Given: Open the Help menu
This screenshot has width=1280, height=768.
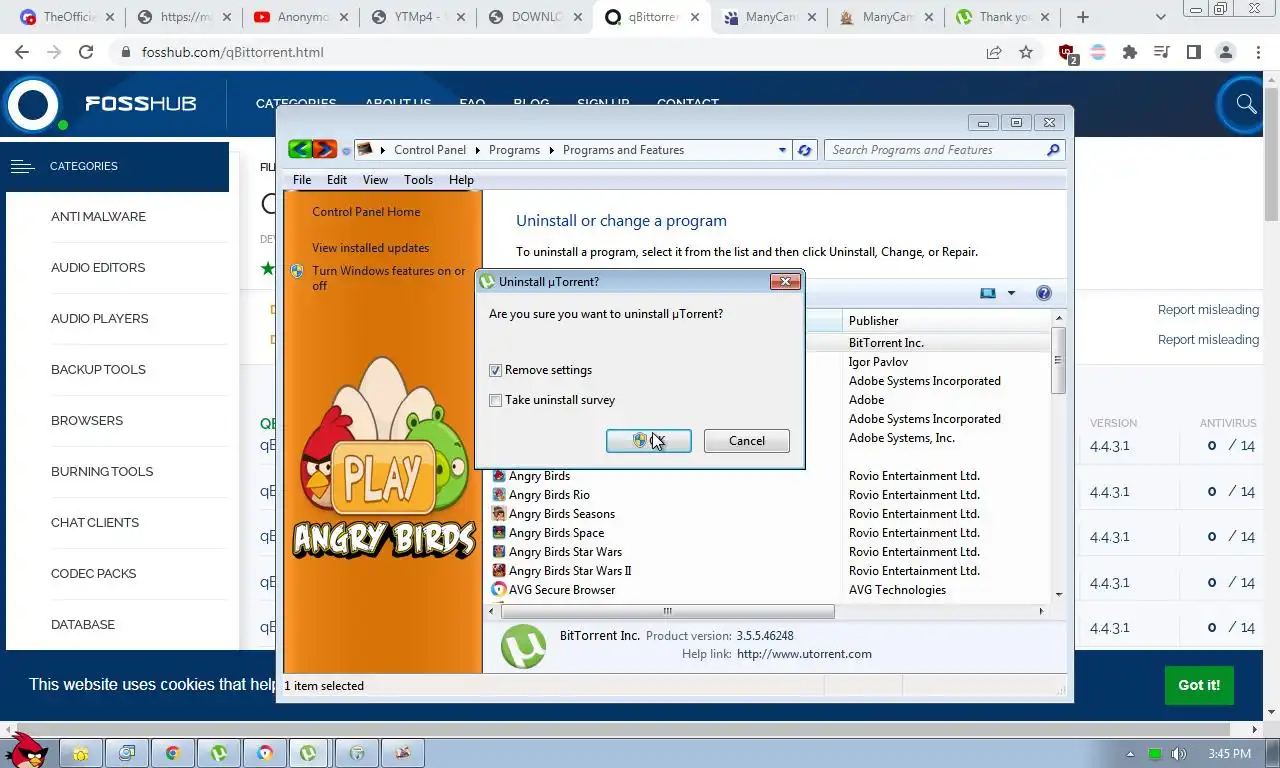Looking at the screenshot, I should (x=461, y=180).
